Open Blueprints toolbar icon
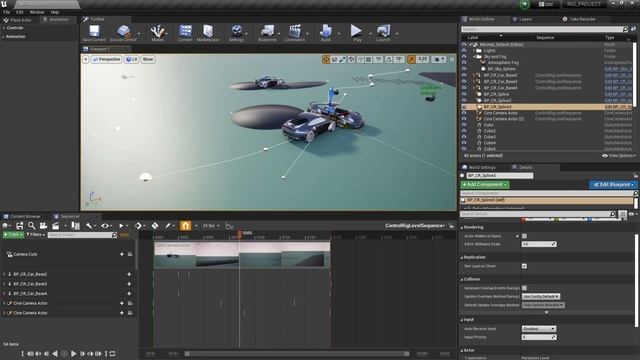 [x=267, y=33]
